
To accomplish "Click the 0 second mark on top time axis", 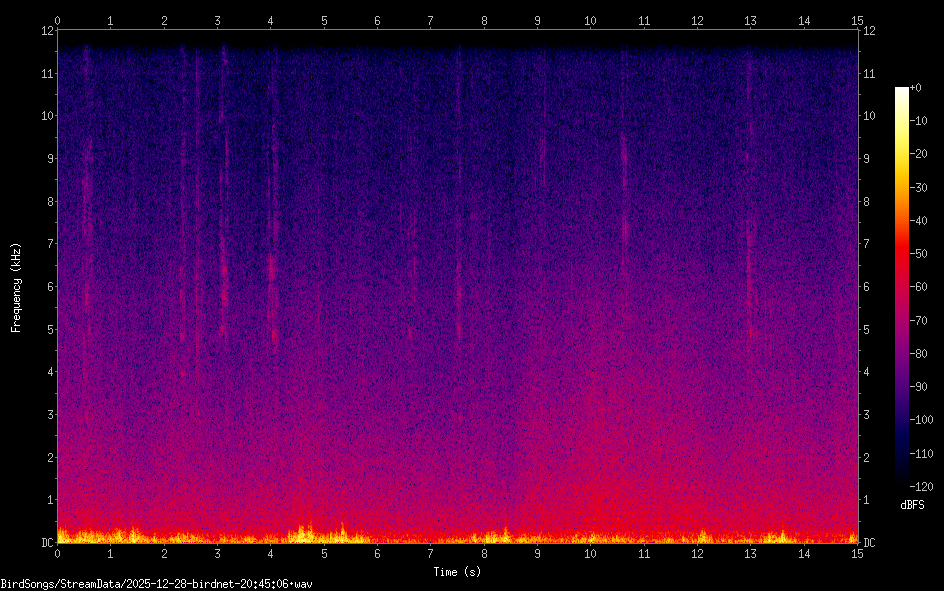I will [58, 19].
